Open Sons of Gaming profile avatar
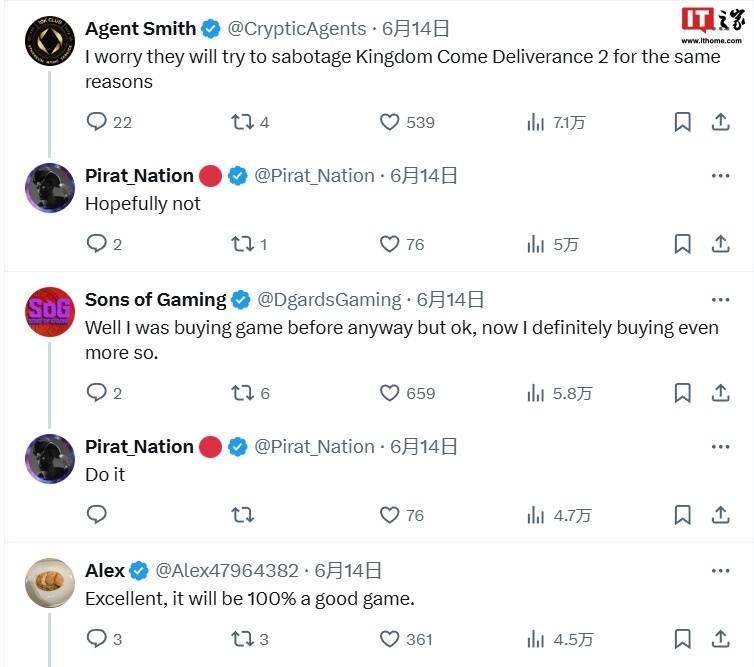The width and height of the screenshot is (754, 667). (50, 311)
